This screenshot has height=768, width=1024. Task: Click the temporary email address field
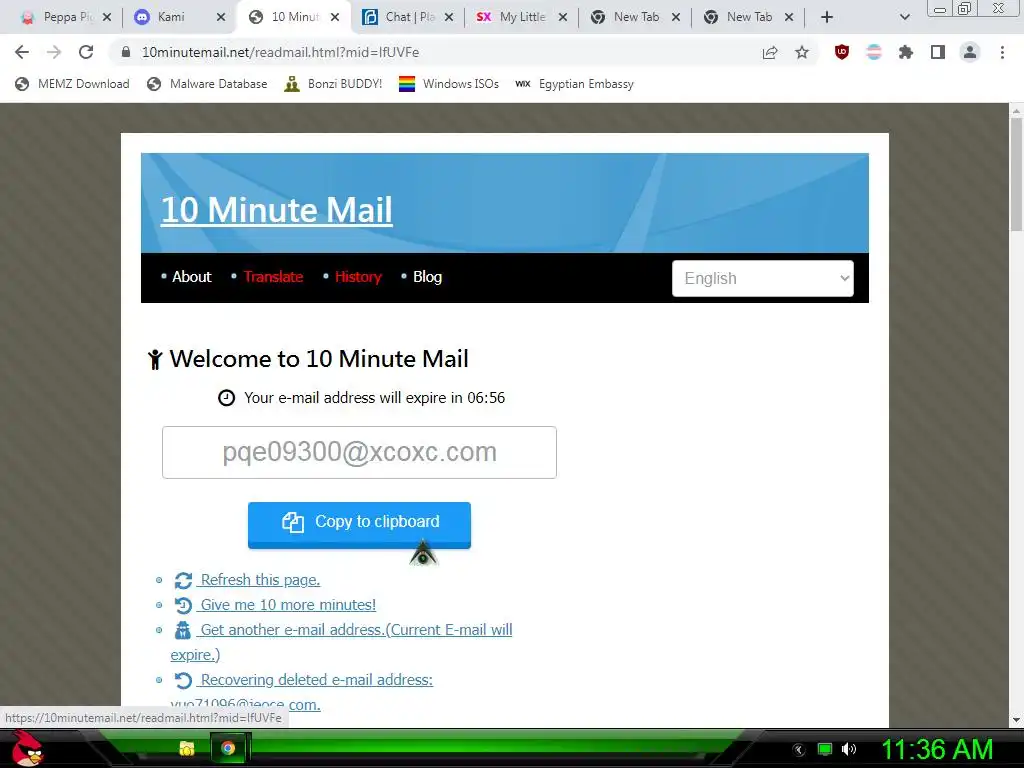359,453
